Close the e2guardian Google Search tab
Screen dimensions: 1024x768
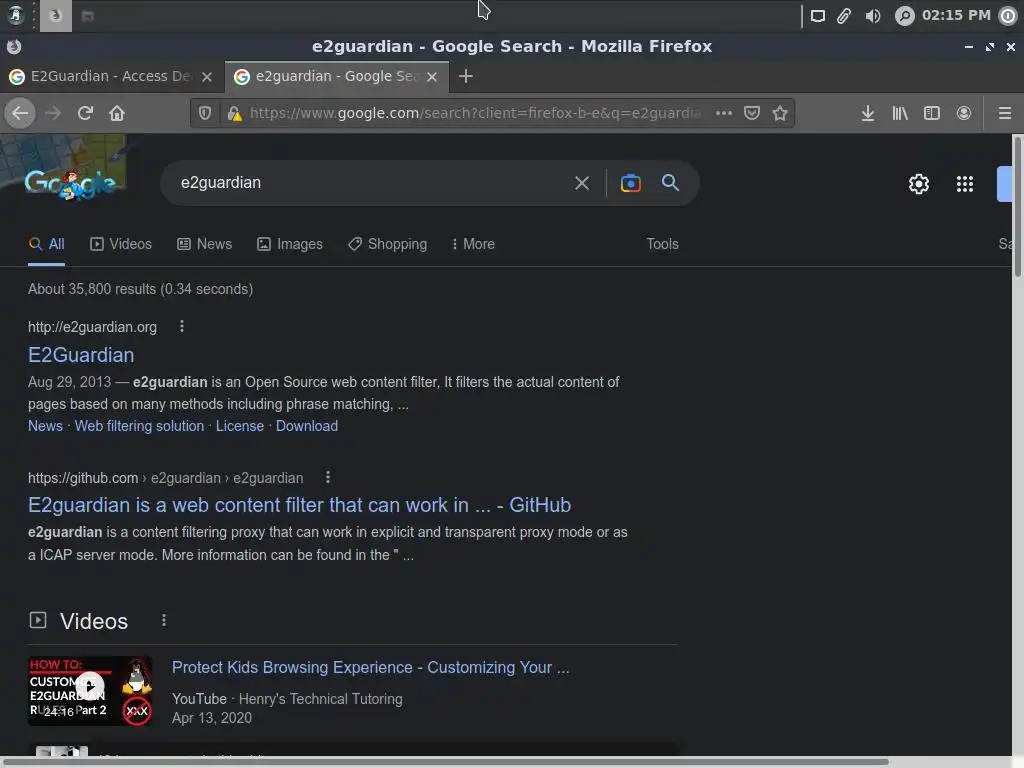432,77
